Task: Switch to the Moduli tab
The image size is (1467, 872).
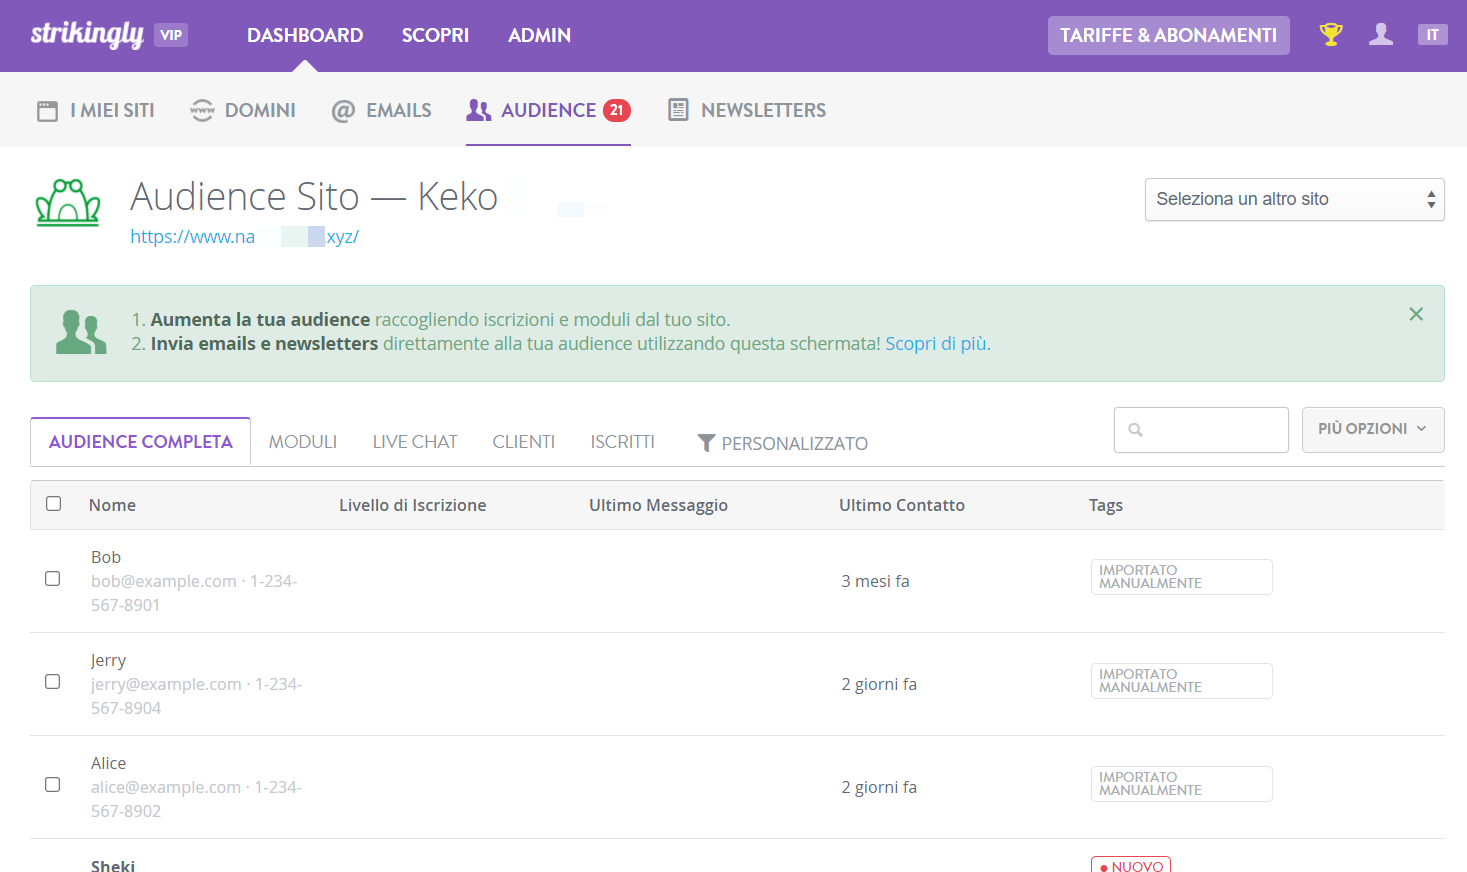Action: point(303,442)
